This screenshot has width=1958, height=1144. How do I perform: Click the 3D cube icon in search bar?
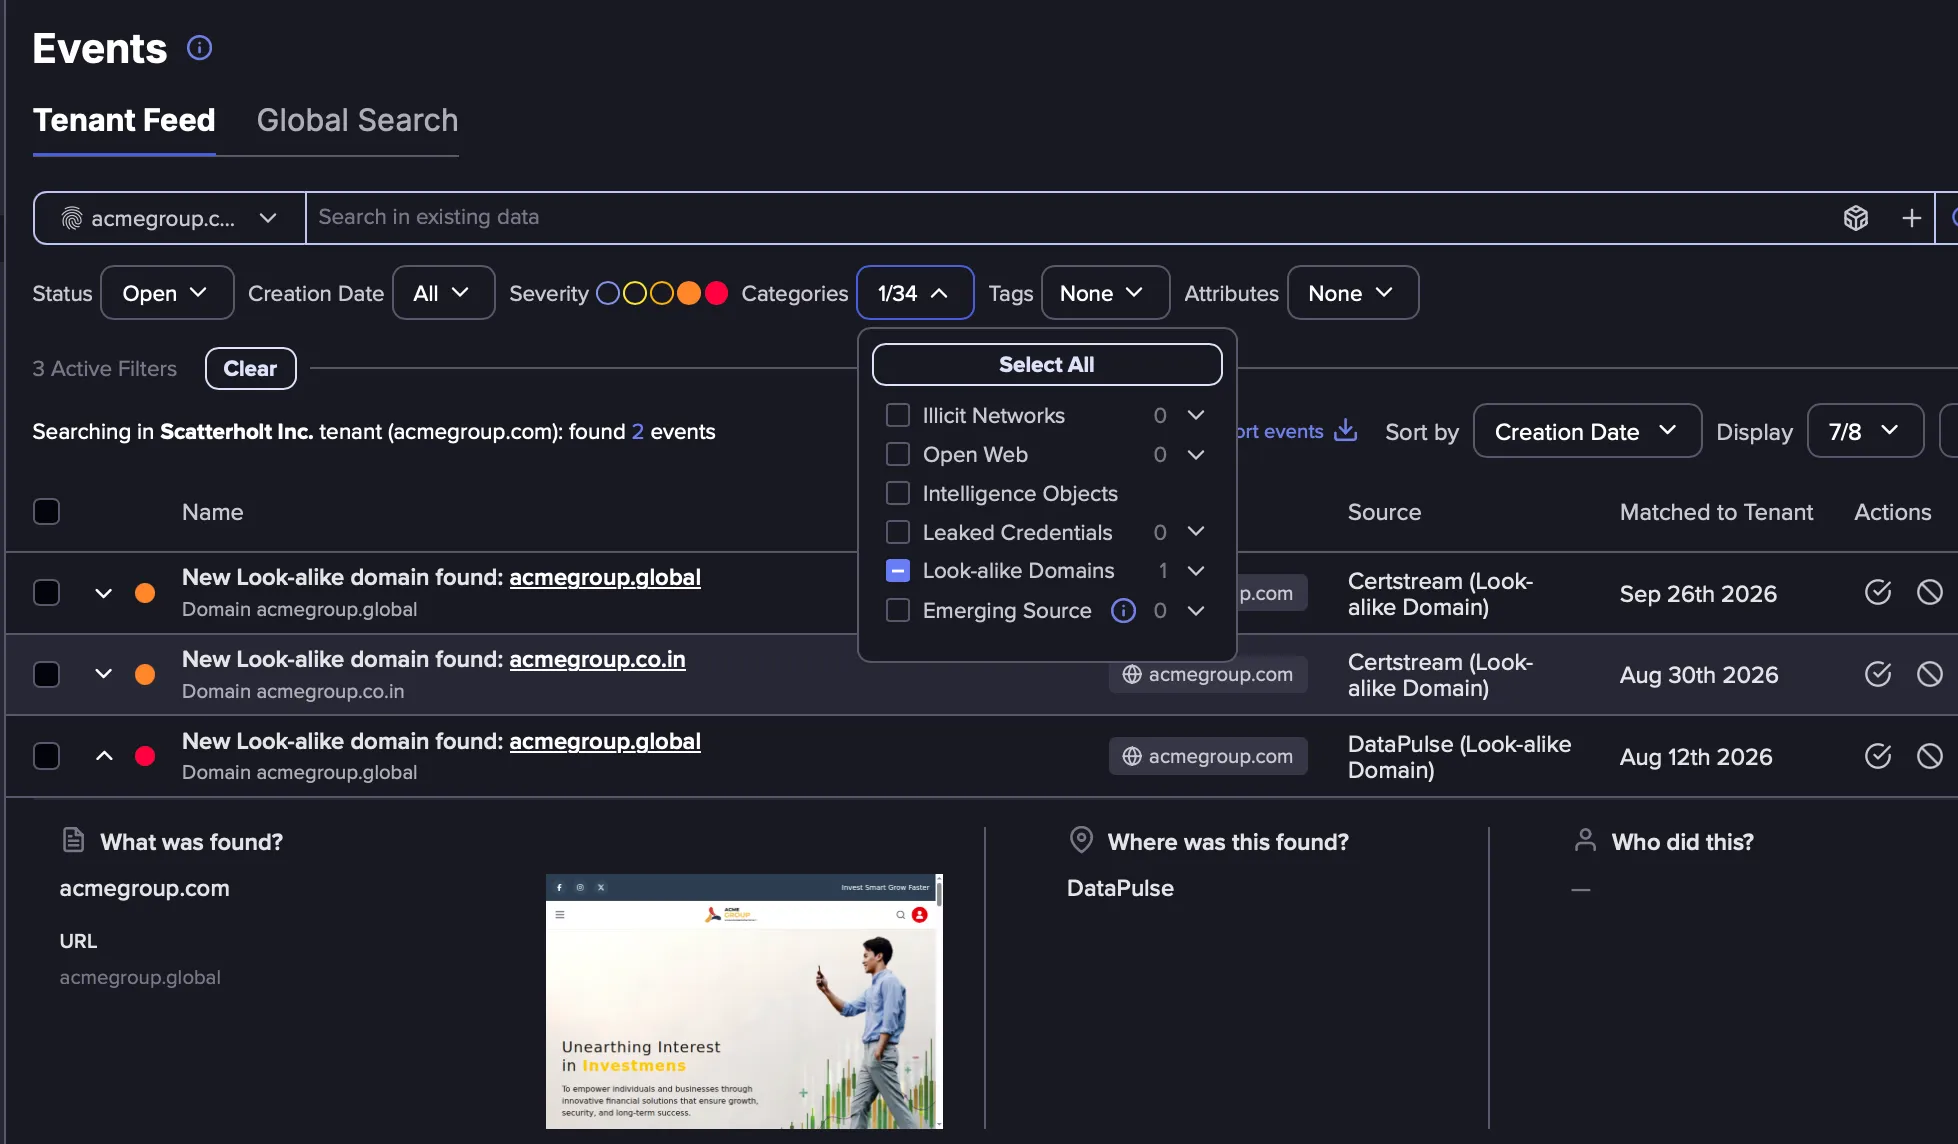point(1856,218)
